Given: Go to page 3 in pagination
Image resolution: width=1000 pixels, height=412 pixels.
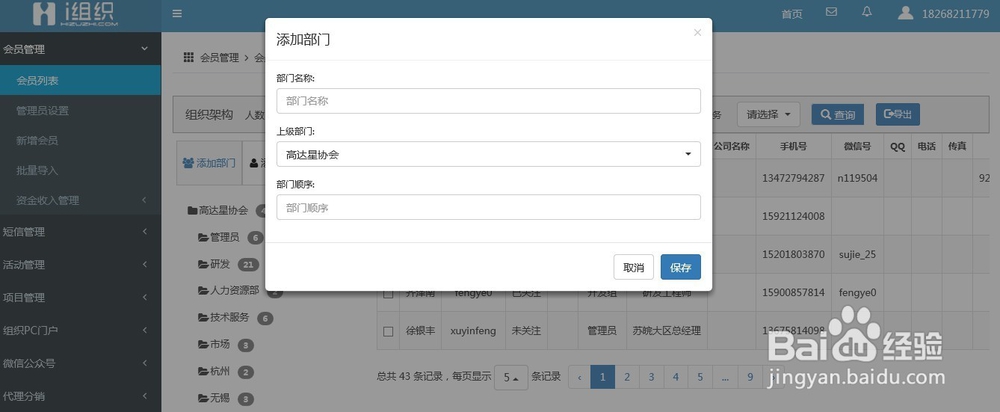Looking at the screenshot, I should (651, 377).
